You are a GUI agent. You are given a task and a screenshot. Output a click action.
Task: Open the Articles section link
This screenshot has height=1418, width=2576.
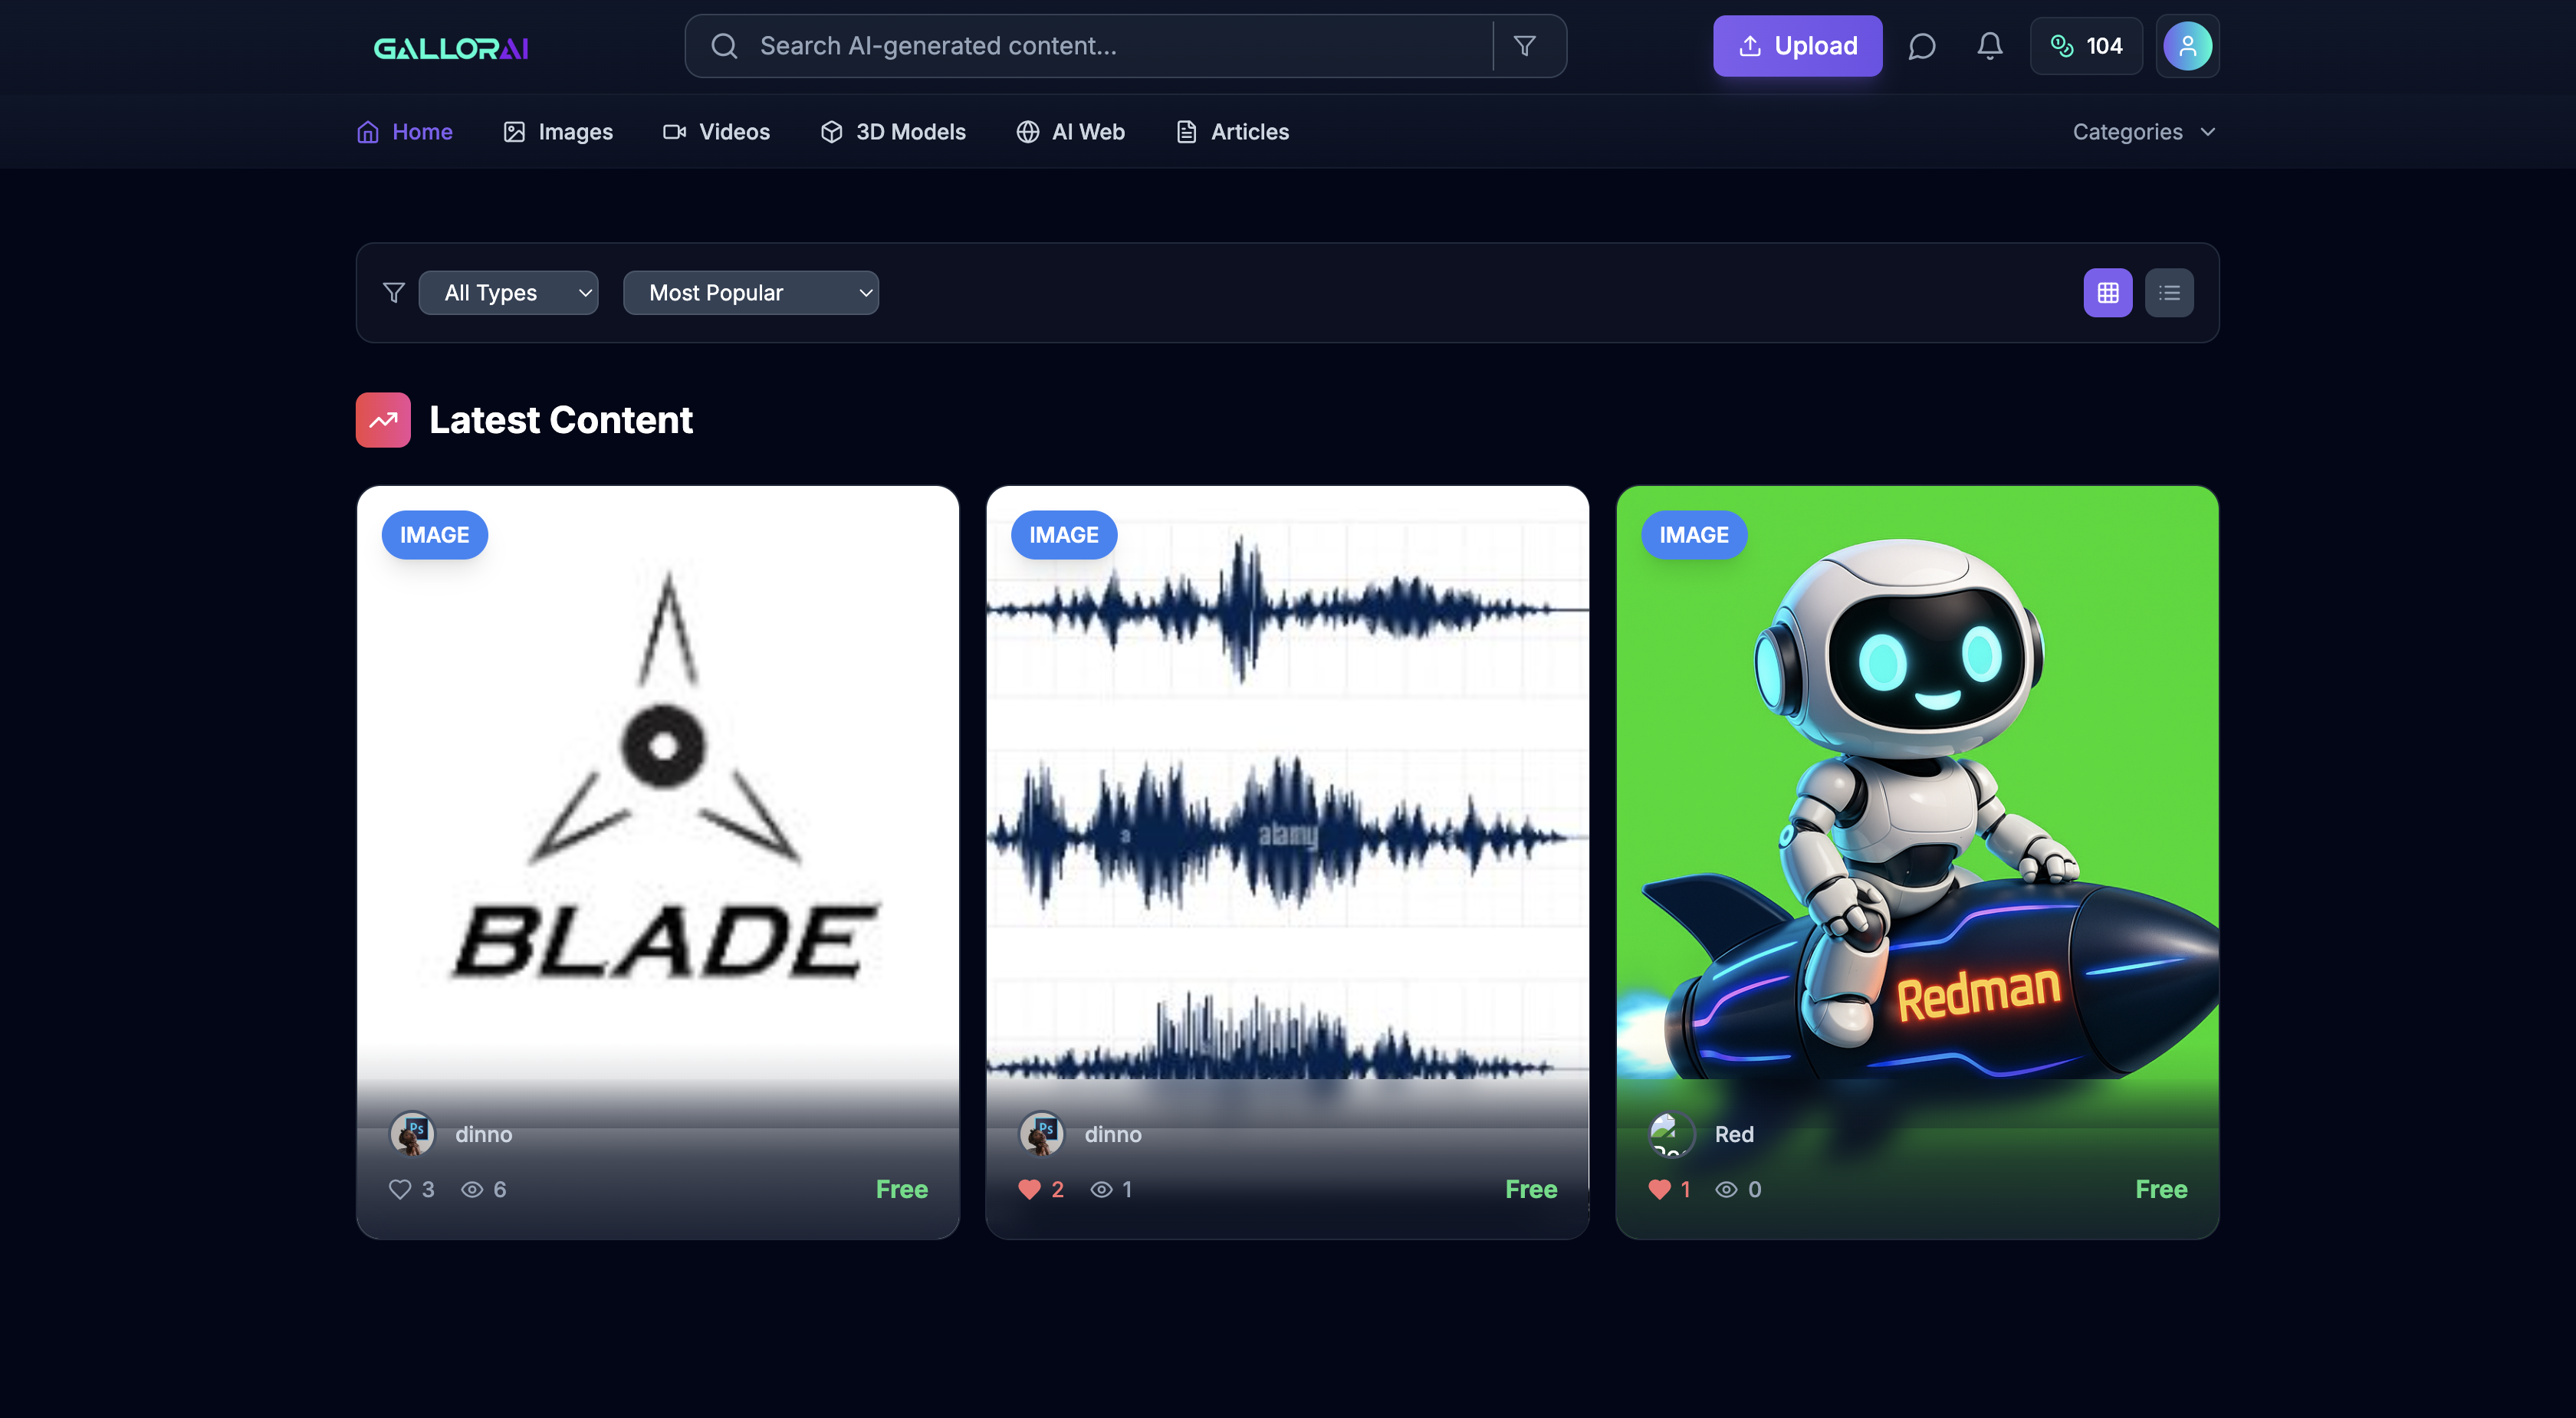pos(1232,132)
